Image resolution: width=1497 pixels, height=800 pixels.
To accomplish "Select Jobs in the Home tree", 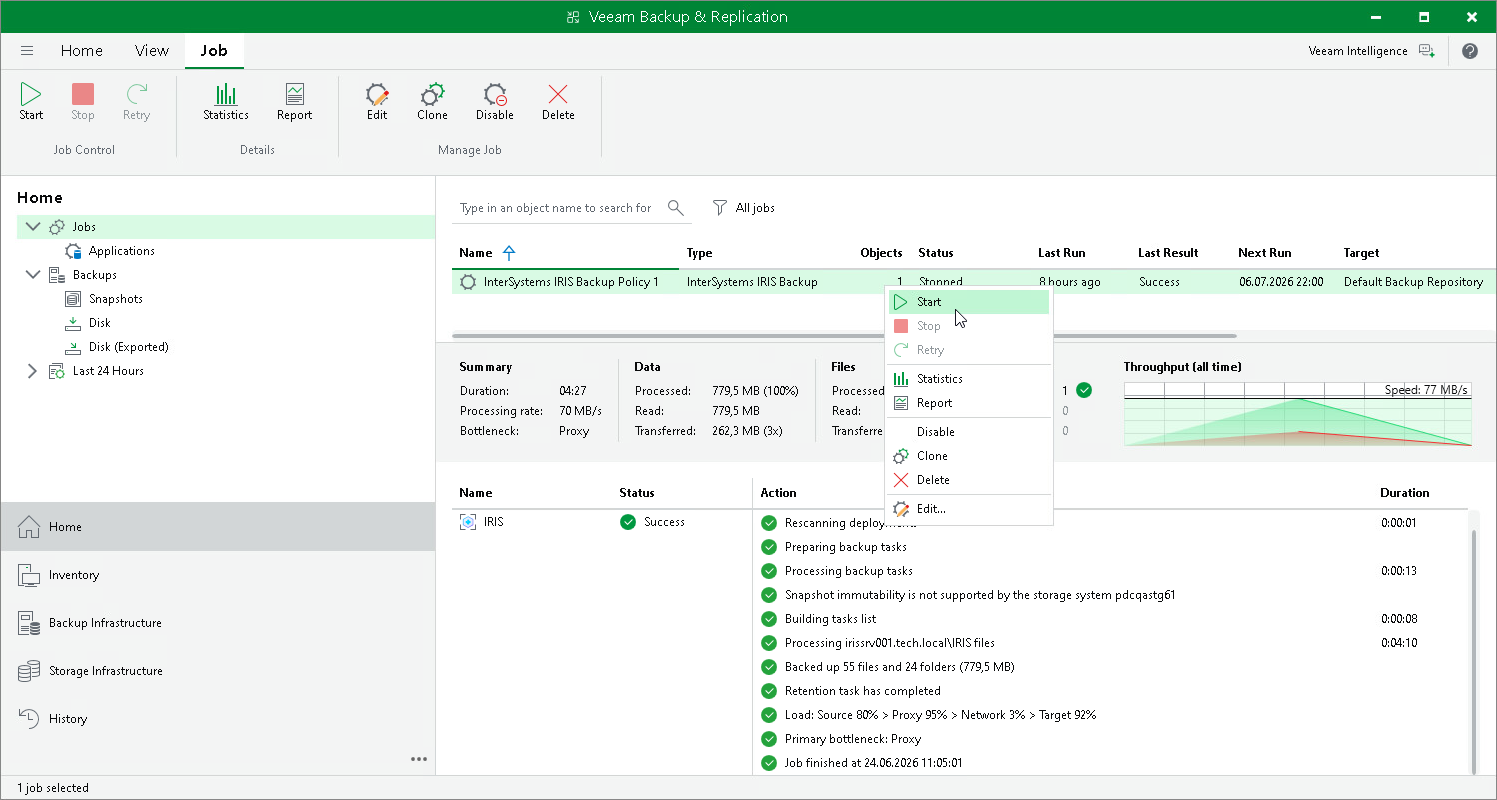I will (84, 227).
